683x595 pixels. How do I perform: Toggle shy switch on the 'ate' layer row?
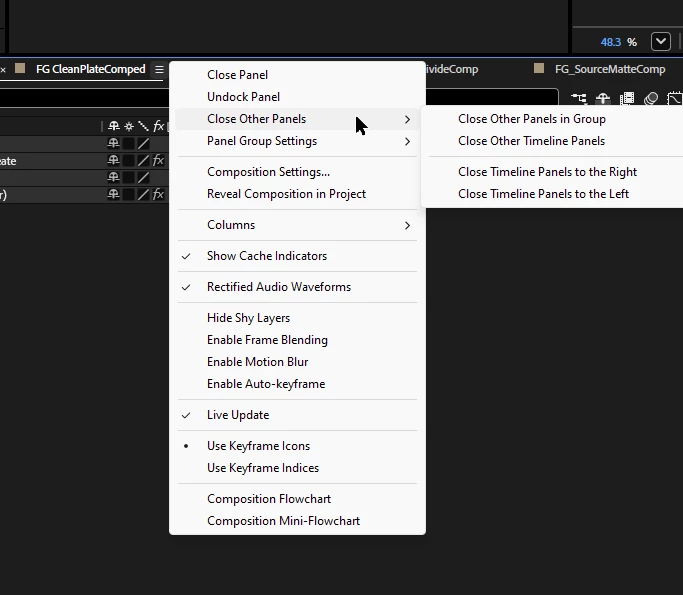(114, 160)
